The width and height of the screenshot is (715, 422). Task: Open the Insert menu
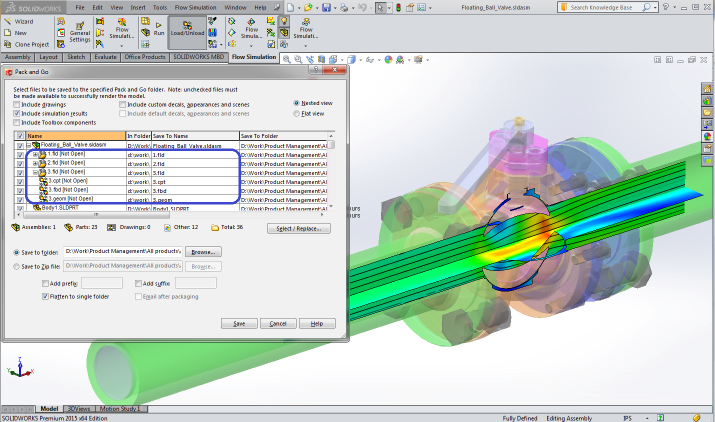click(138, 7)
